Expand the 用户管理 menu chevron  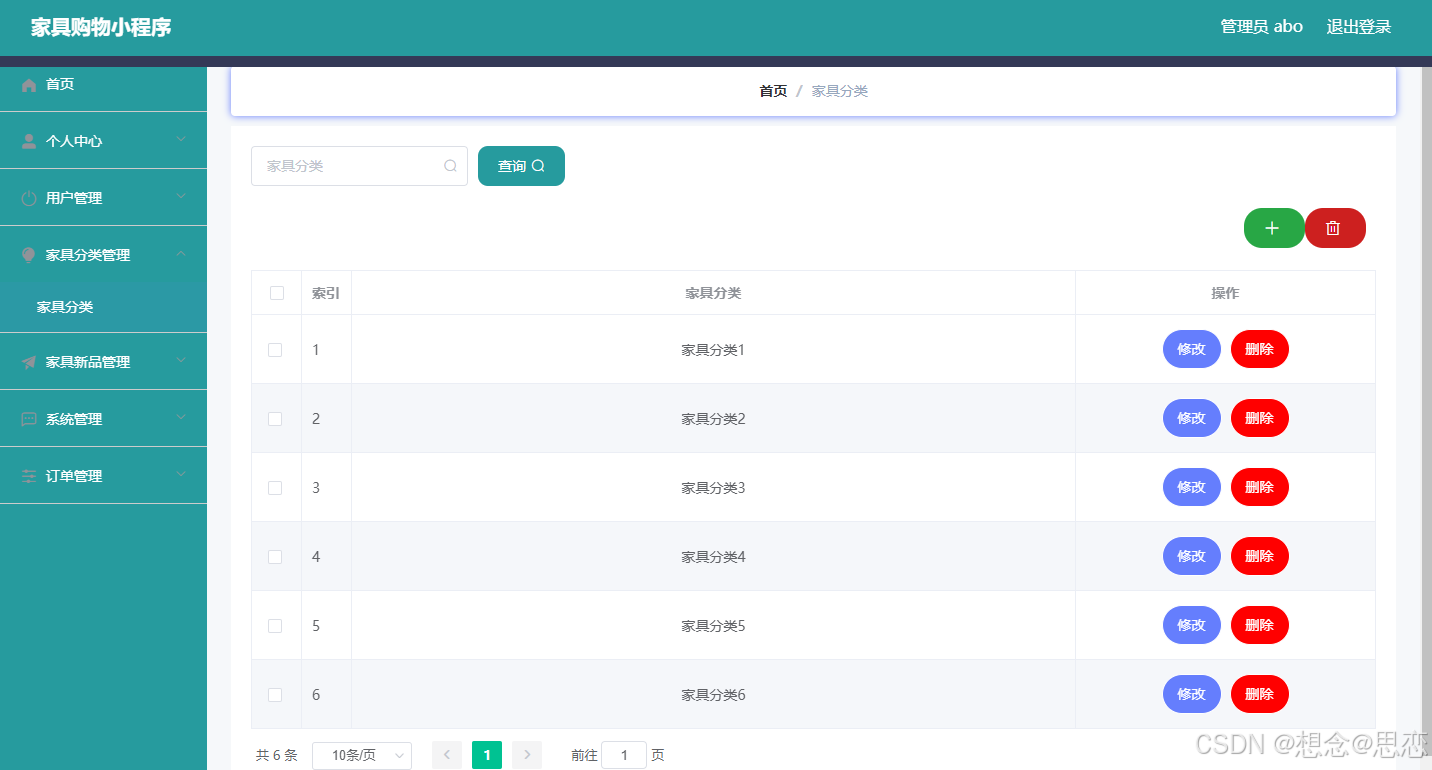coord(181,197)
